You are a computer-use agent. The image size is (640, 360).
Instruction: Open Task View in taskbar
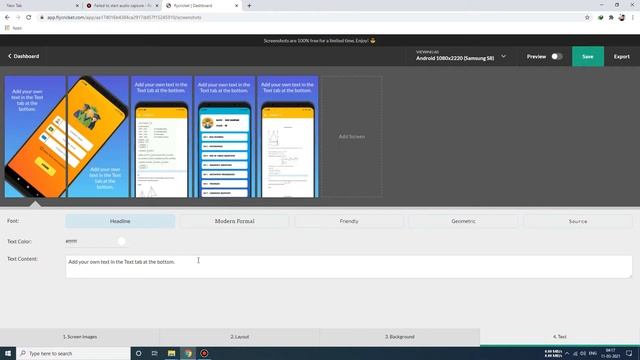tap(155, 353)
